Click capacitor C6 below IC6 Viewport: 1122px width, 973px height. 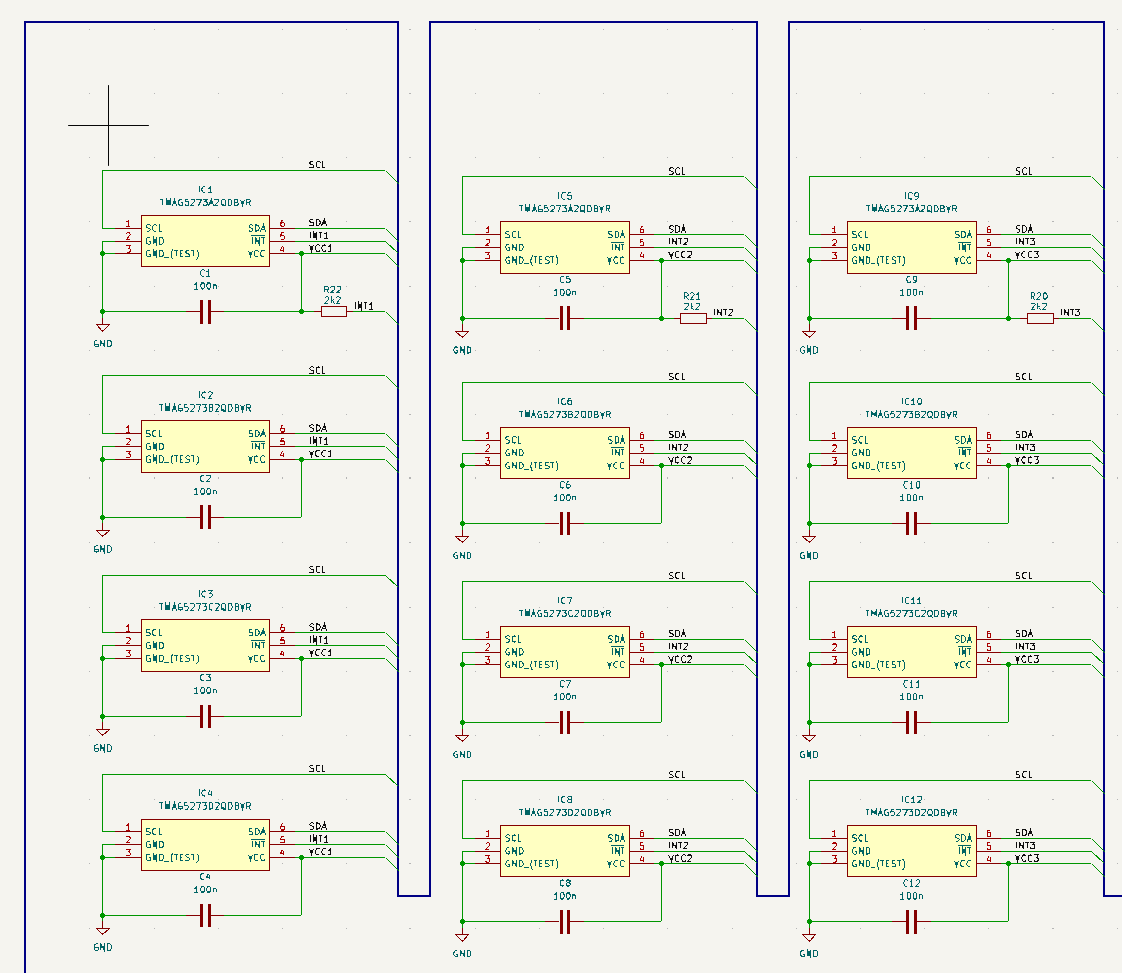[564, 523]
